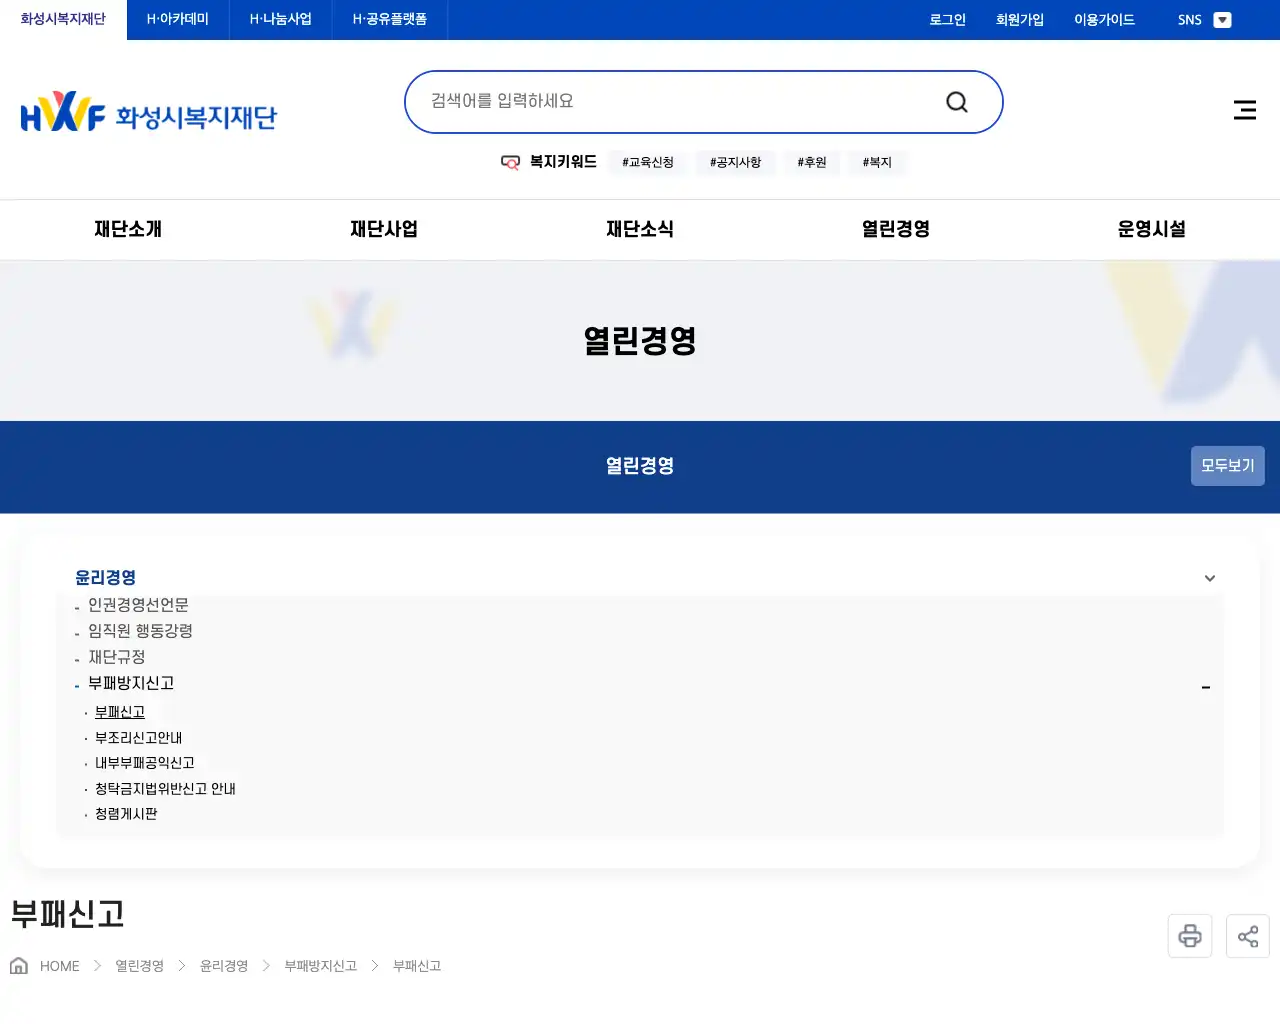1280x1024 pixels.
Task: Collapse the 부패방지신고 submenu
Action: pos(1205,687)
